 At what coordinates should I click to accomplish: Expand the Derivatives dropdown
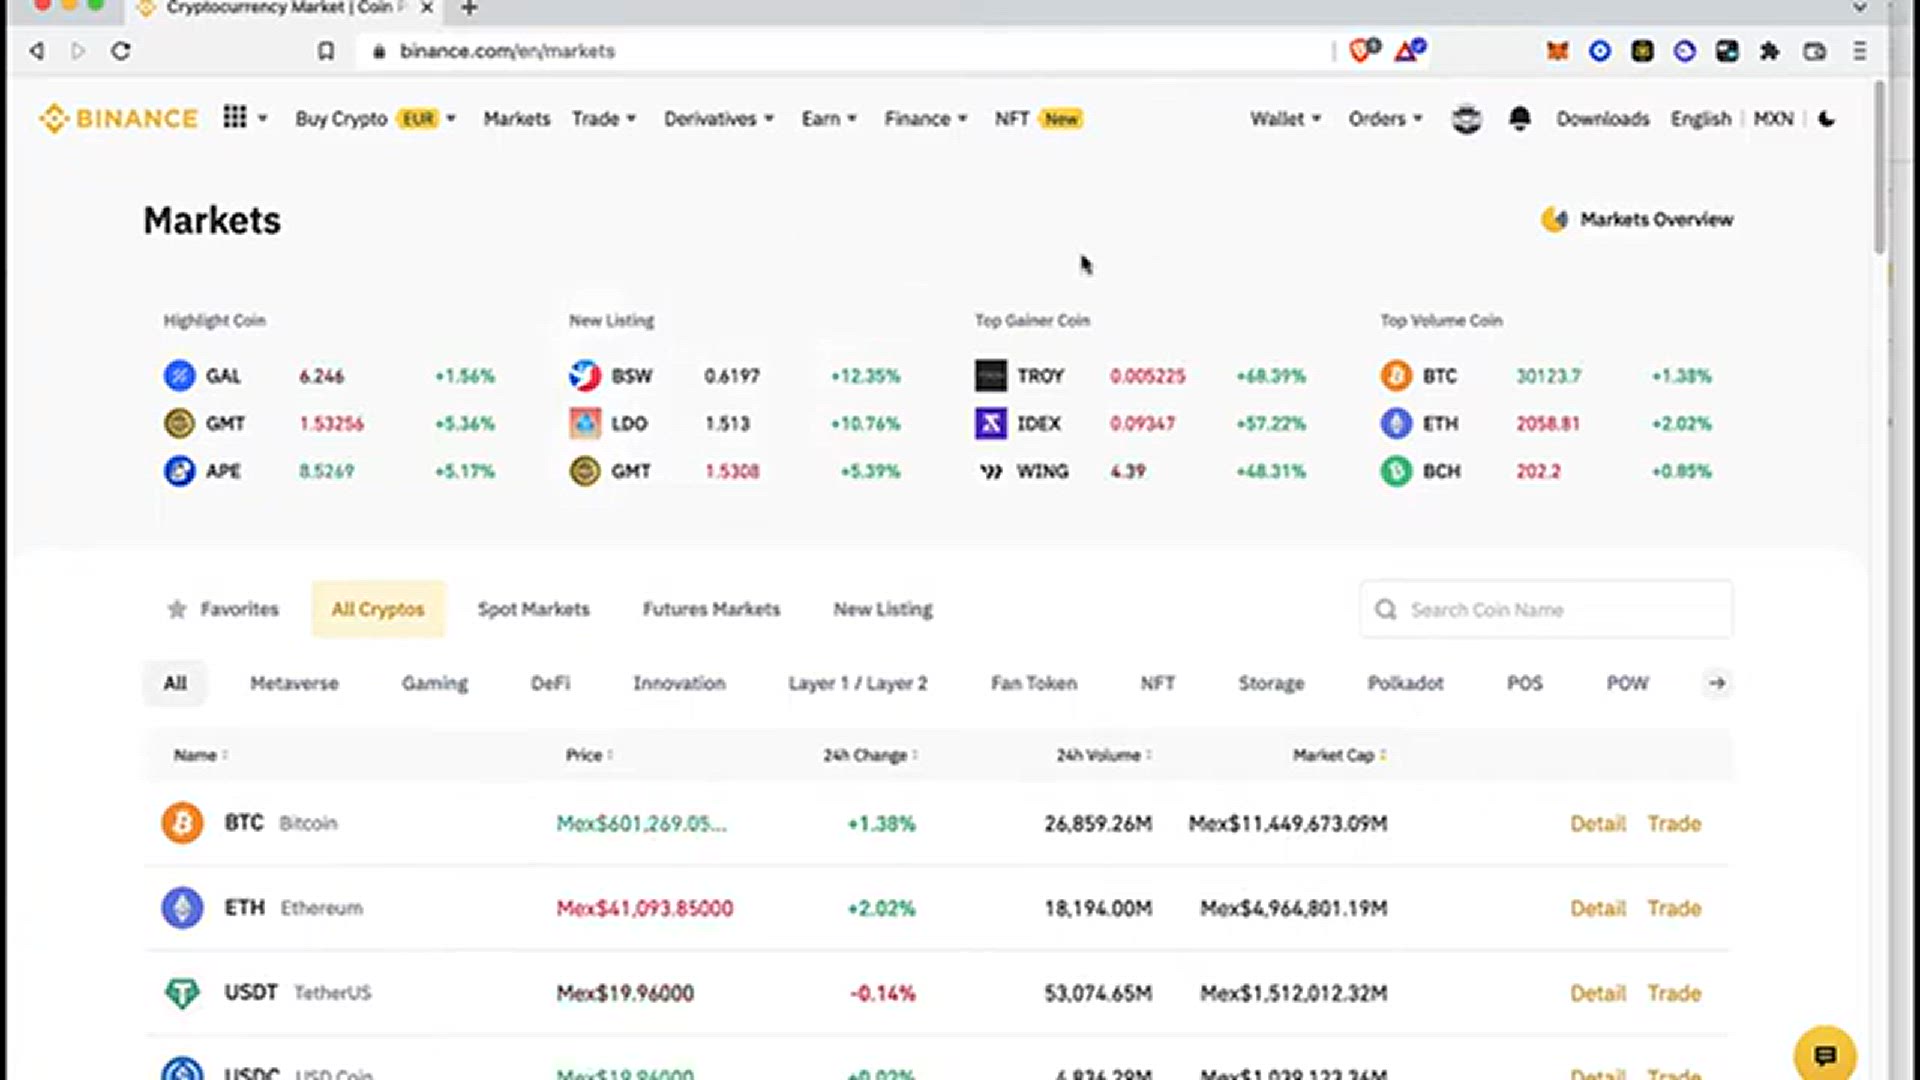point(719,119)
